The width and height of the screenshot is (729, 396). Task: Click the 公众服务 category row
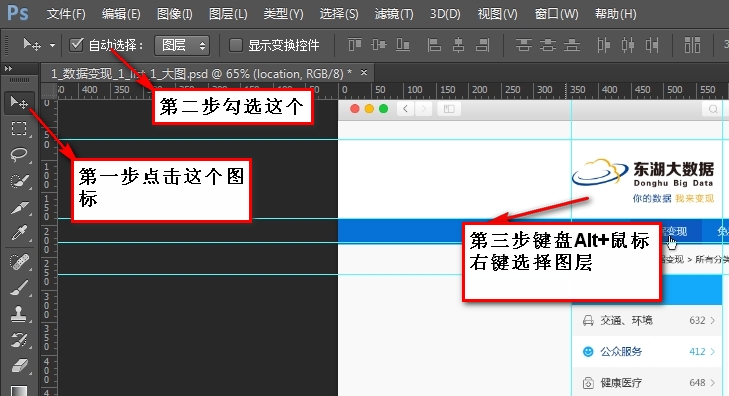point(647,351)
